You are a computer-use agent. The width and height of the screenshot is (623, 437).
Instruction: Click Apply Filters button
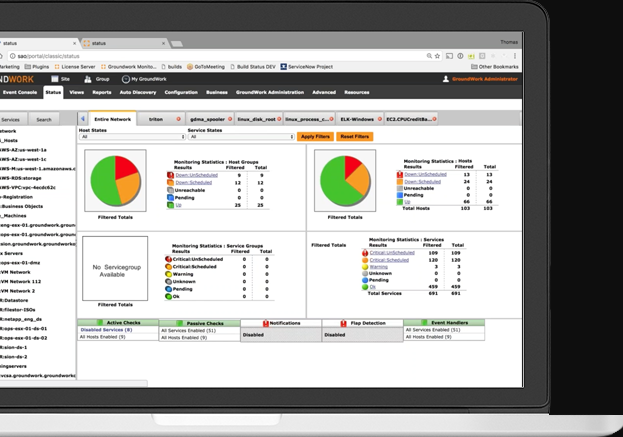pyautogui.click(x=315, y=137)
